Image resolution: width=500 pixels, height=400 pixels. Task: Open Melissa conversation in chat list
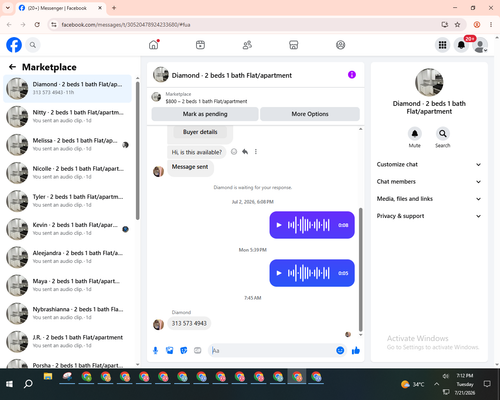(x=67, y=145)
